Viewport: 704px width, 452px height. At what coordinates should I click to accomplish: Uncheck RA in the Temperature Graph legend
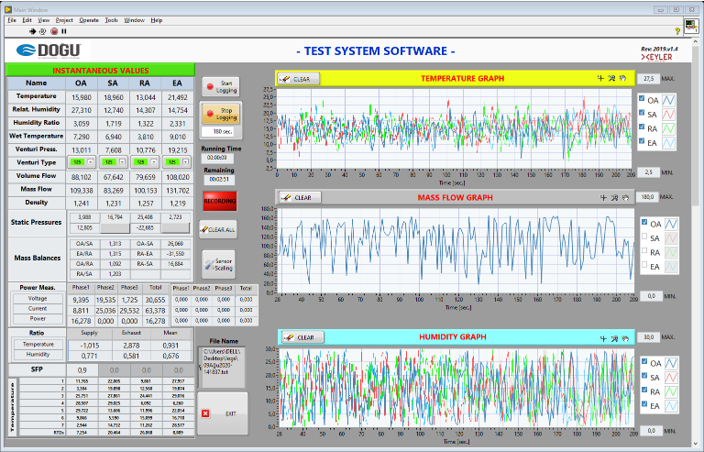click(x=642, y=127)
